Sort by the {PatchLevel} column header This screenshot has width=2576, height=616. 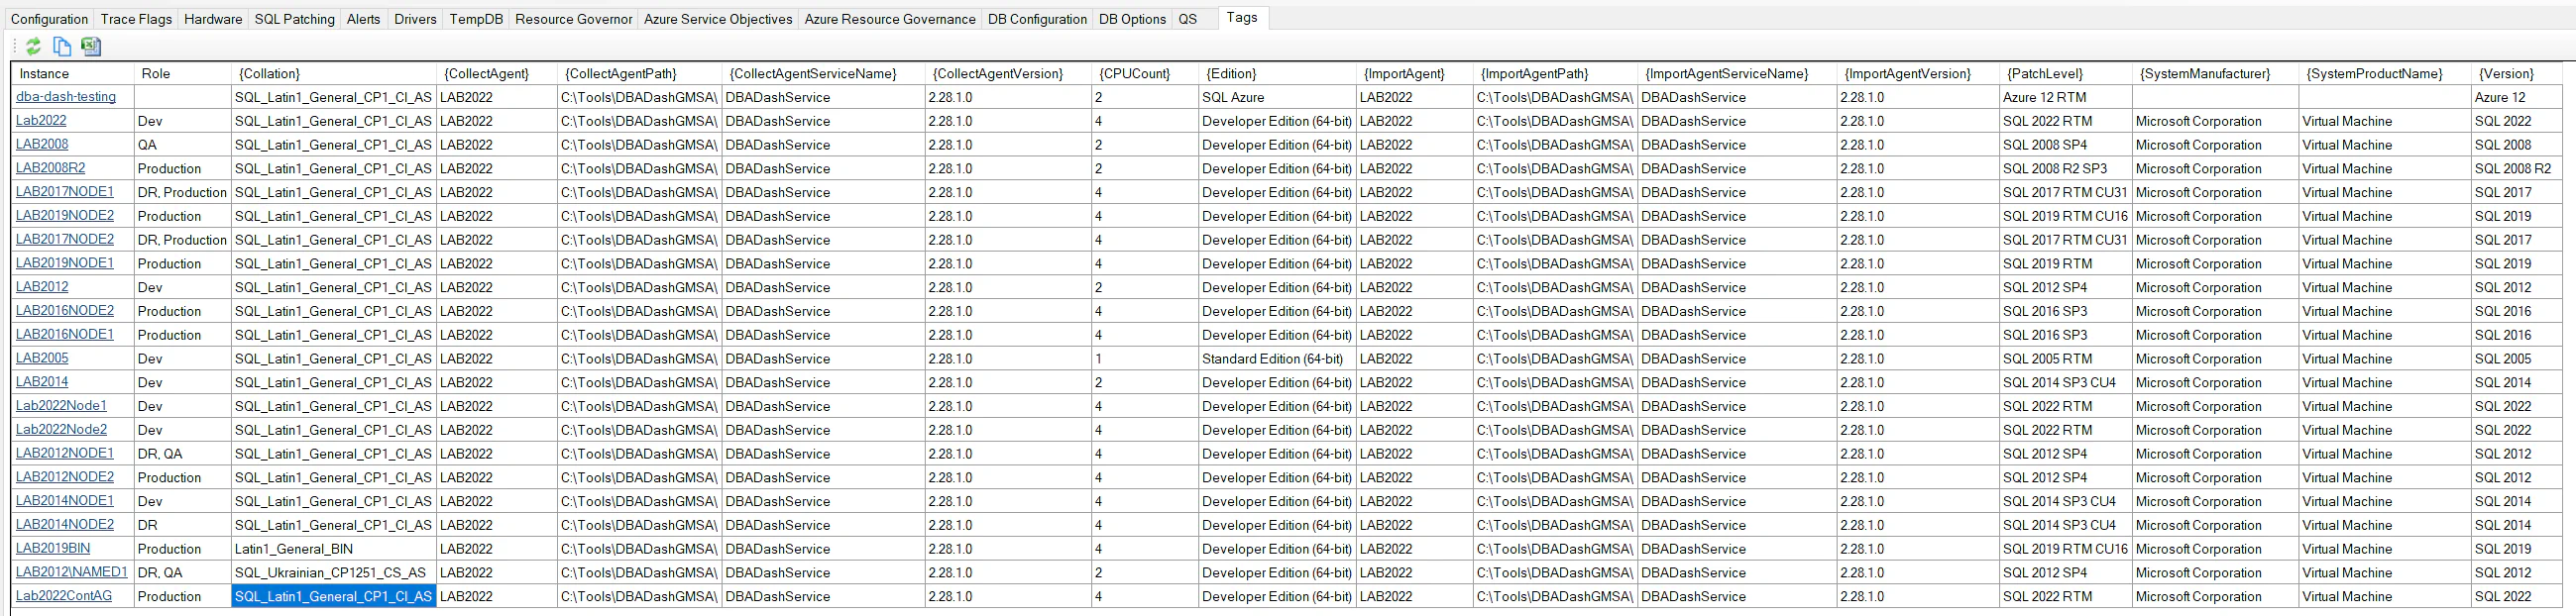tap(2065, 74)
